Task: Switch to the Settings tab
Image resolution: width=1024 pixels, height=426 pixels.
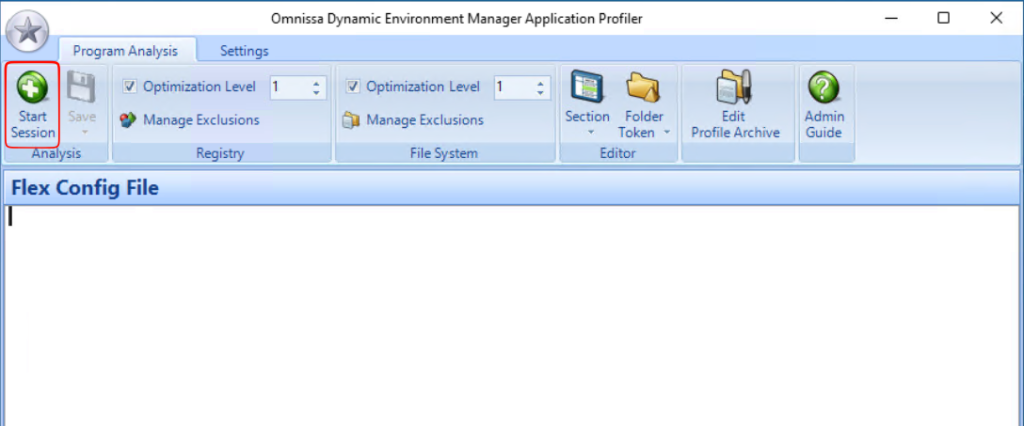Action: click(x=244, y=50)
